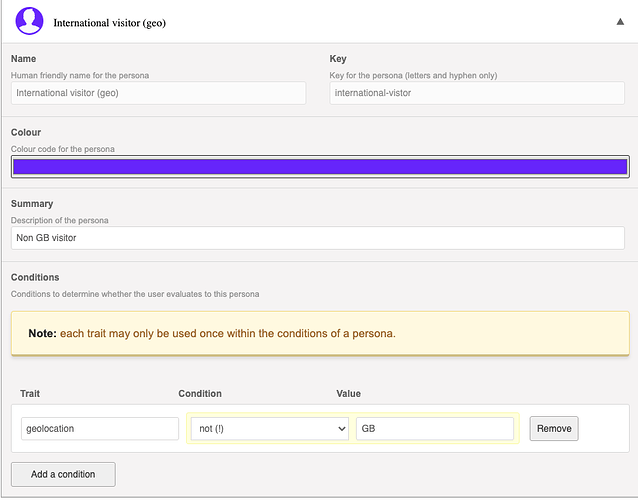
Task: Edit the geolocation Trait field
Action: coord(99,428)
